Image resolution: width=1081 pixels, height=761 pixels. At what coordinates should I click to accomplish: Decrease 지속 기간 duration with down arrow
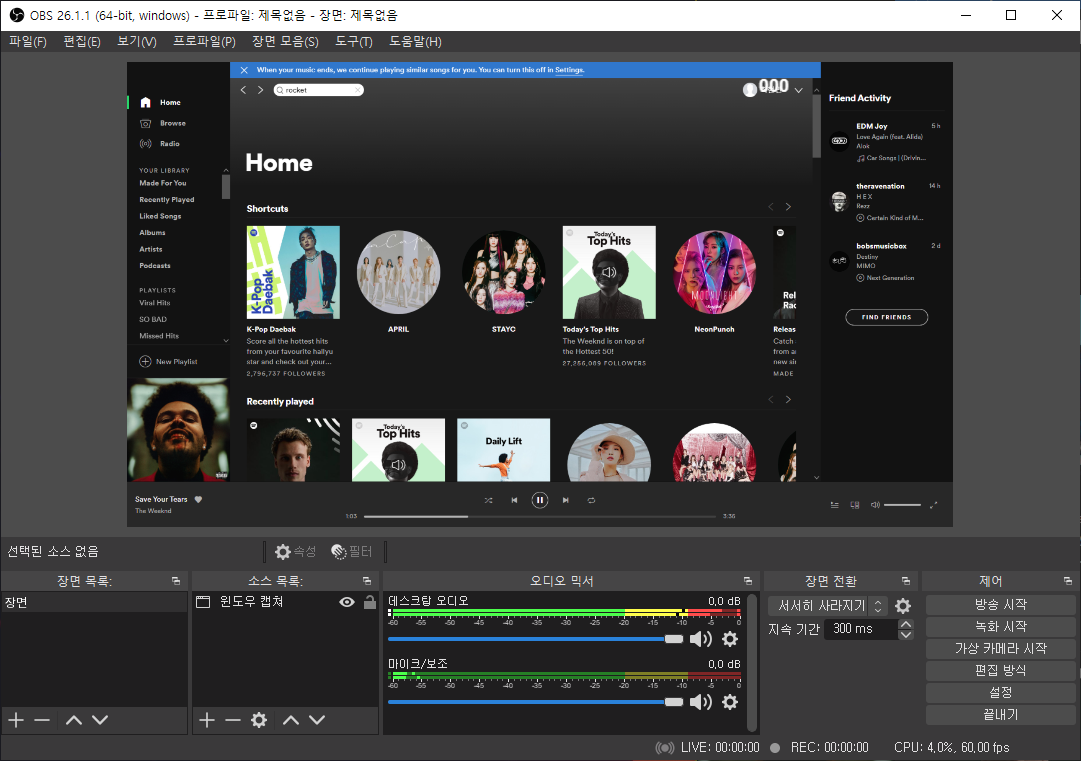[x=906, y=634]
